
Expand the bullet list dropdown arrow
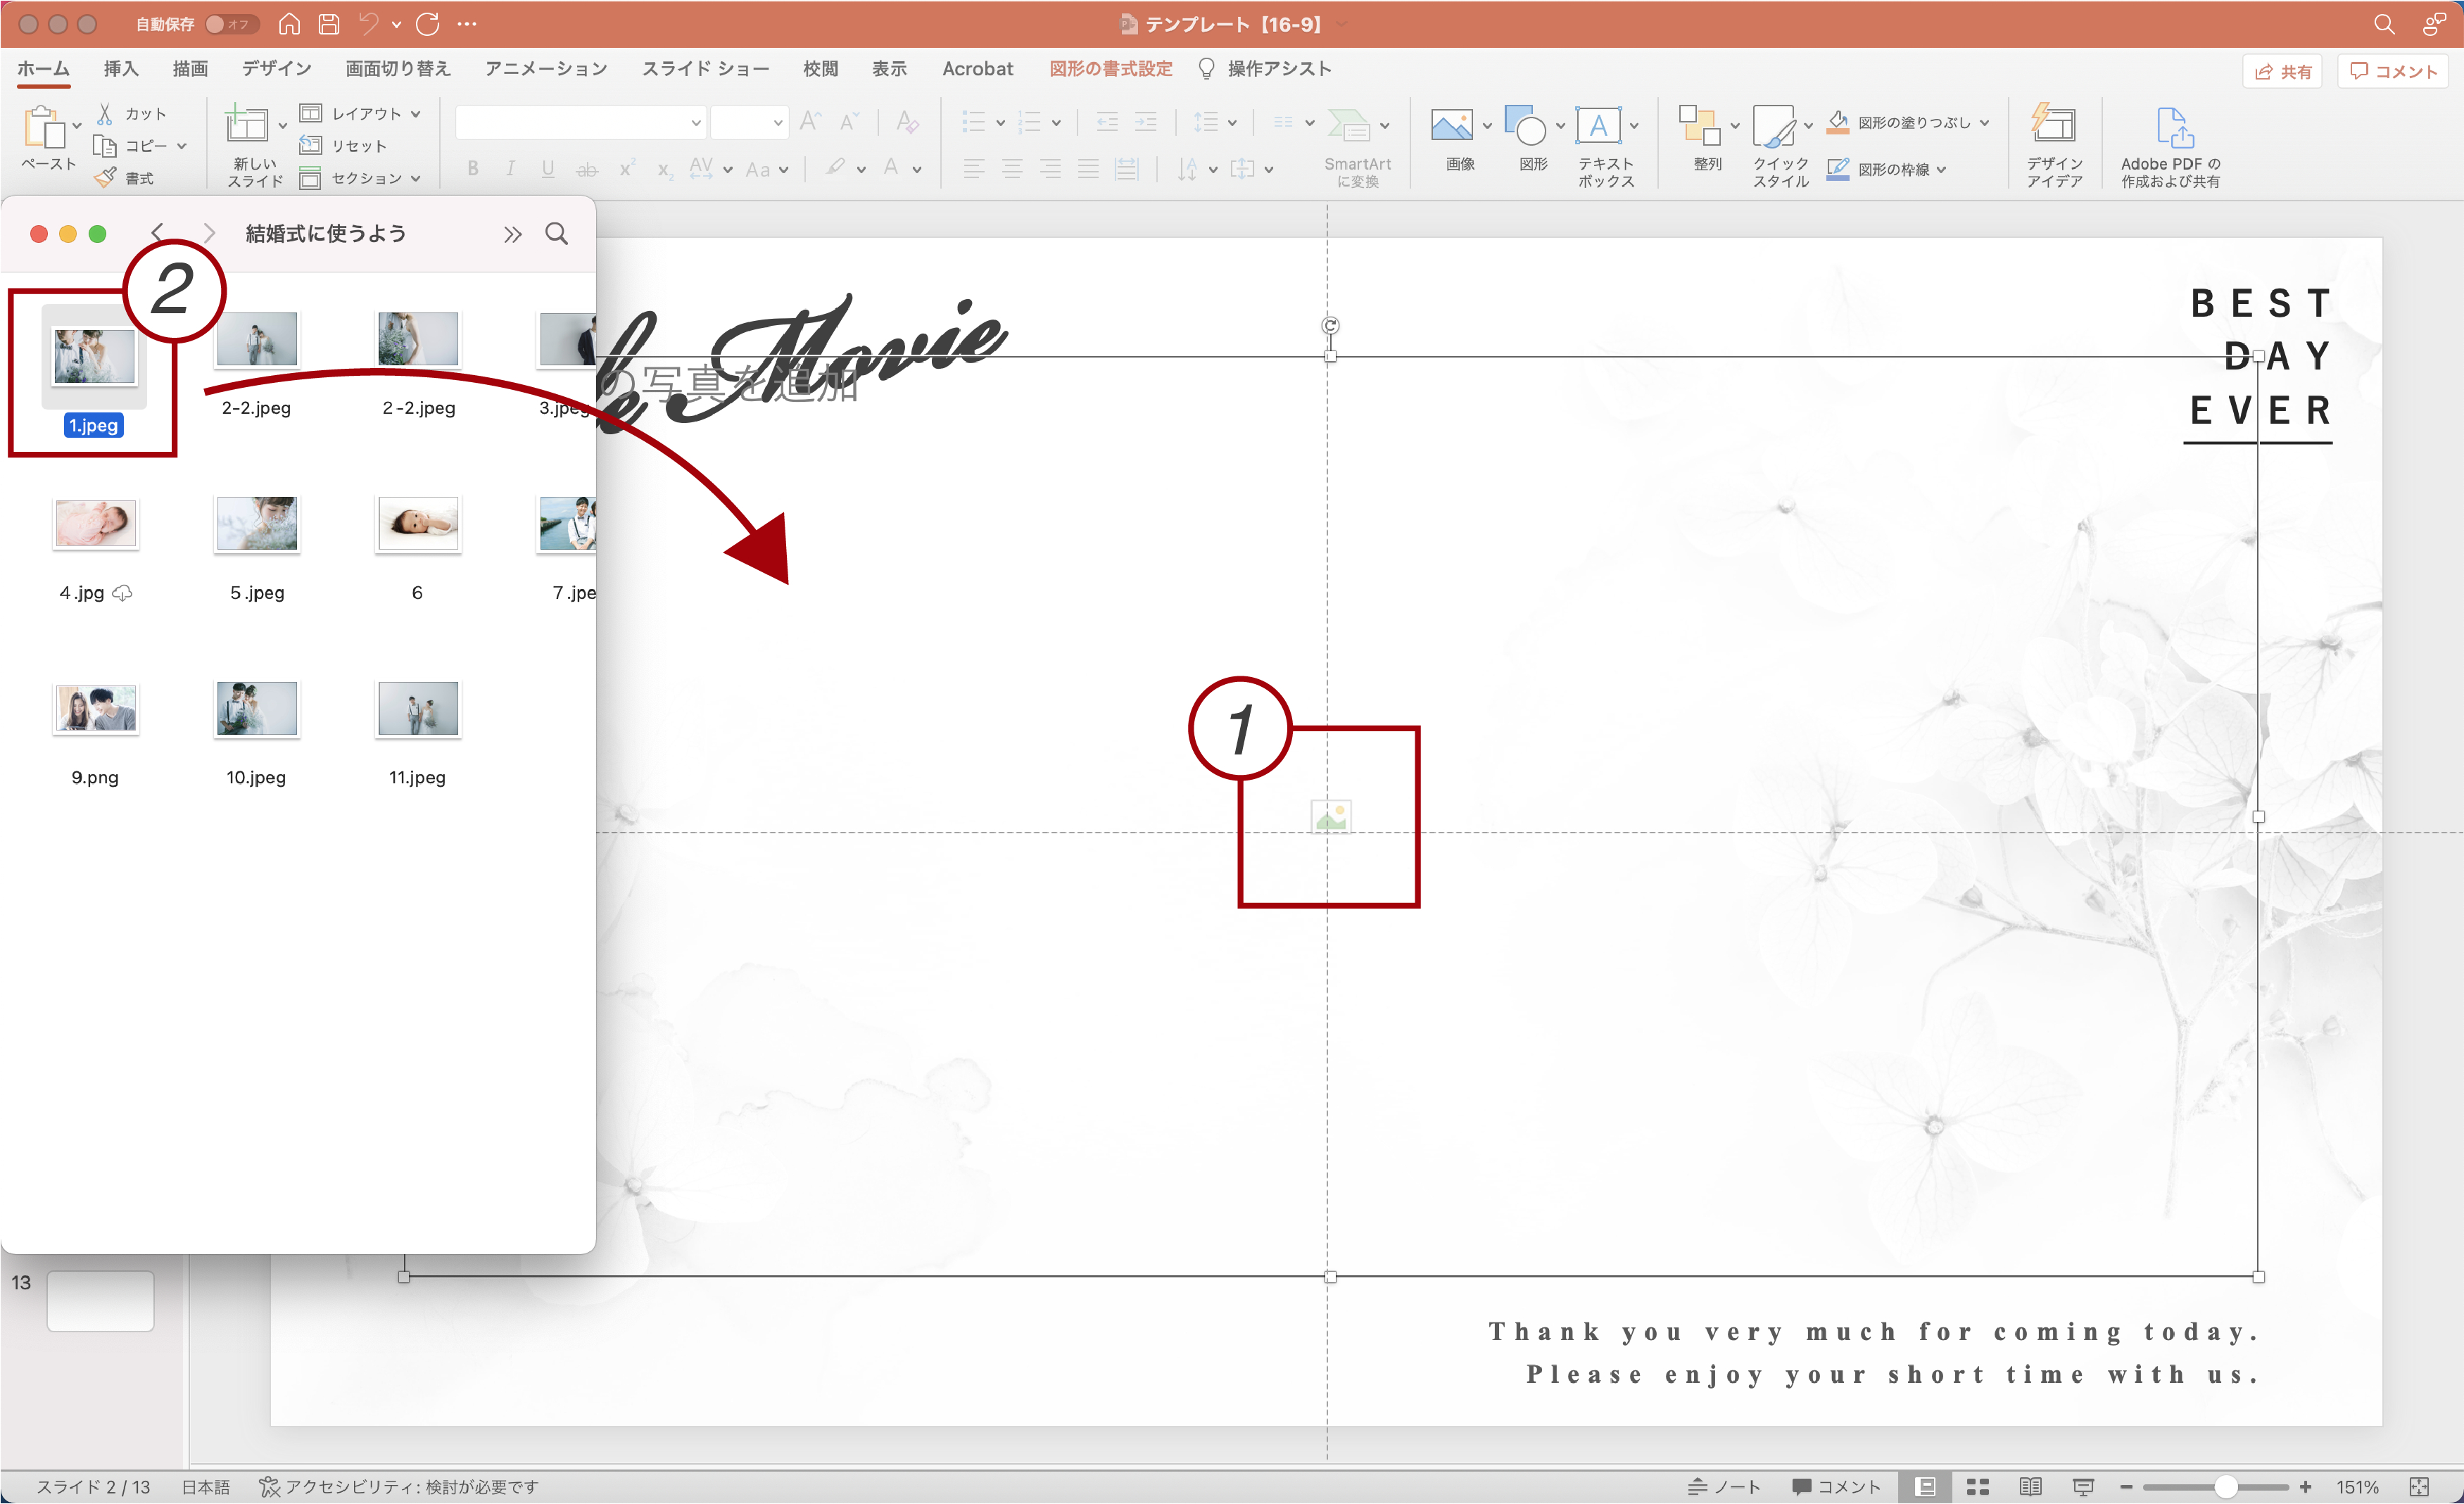(999, 123)
